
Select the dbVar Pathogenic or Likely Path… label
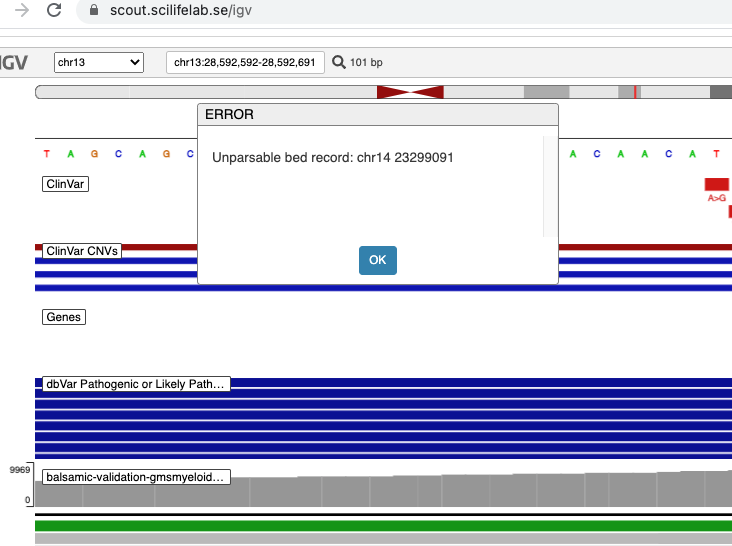tap(136, 384)
